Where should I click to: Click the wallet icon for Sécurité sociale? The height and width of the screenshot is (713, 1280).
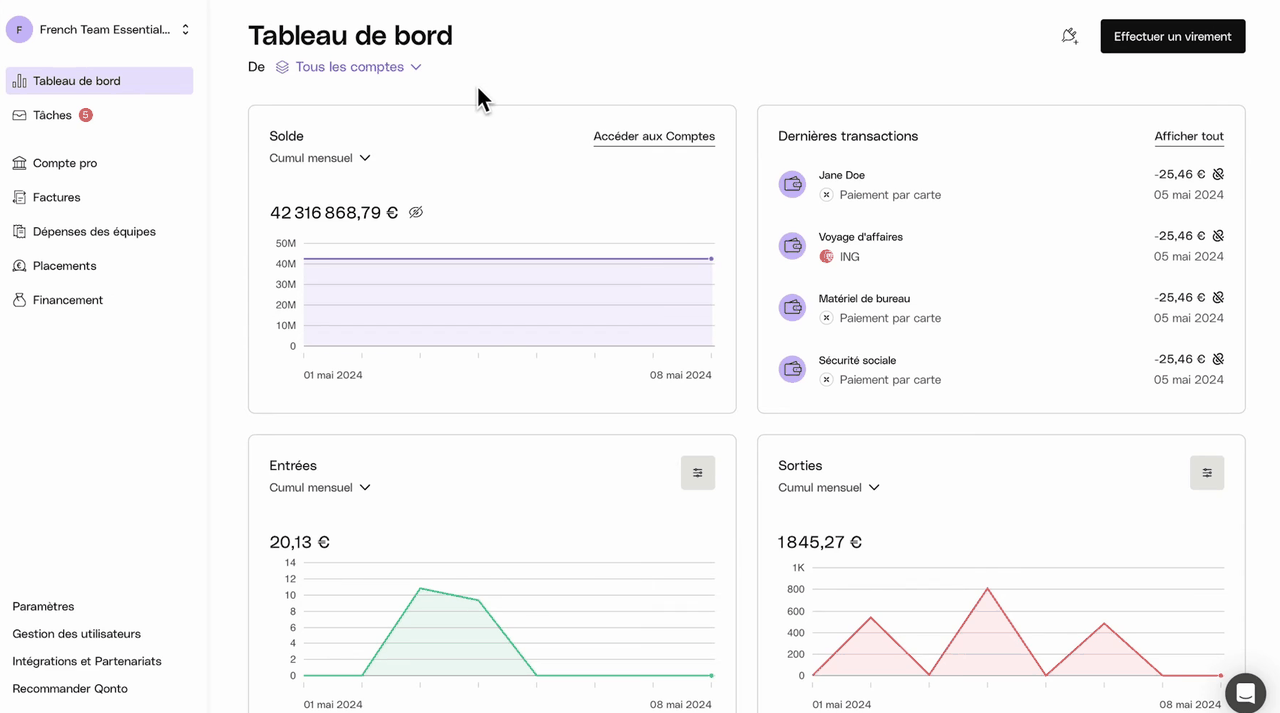792,369
